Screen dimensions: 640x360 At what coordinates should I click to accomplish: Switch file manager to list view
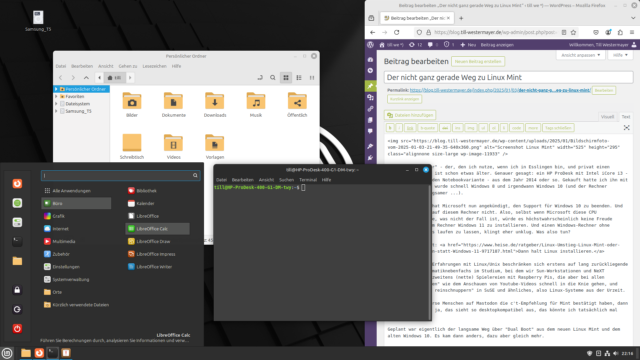pyautogui.click(x=299, y=78)
